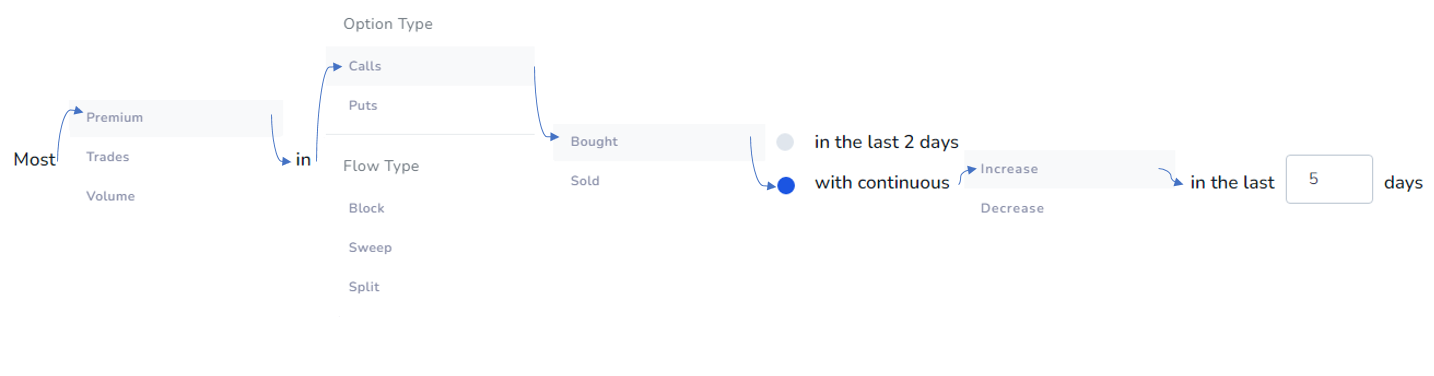Click the Option Type heading
The height and width of the screenshot is (376, 1434).
pos(388,24)
